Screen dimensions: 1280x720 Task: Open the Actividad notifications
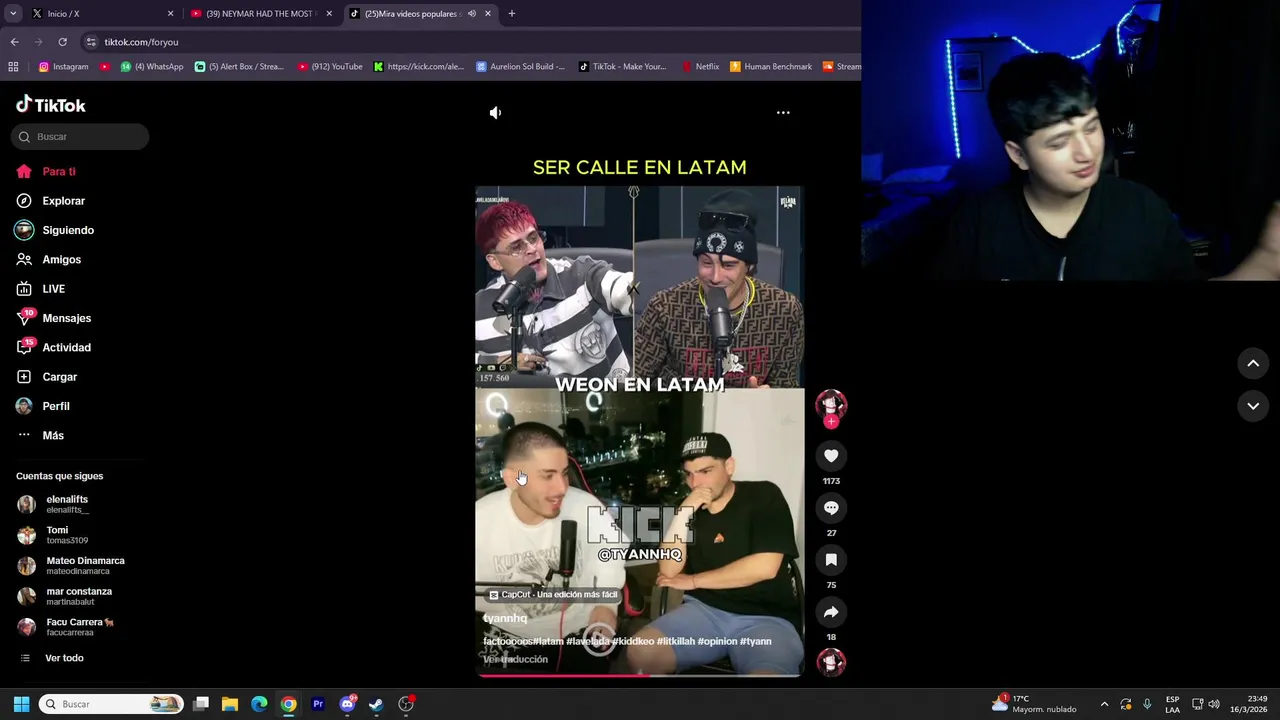54,348
